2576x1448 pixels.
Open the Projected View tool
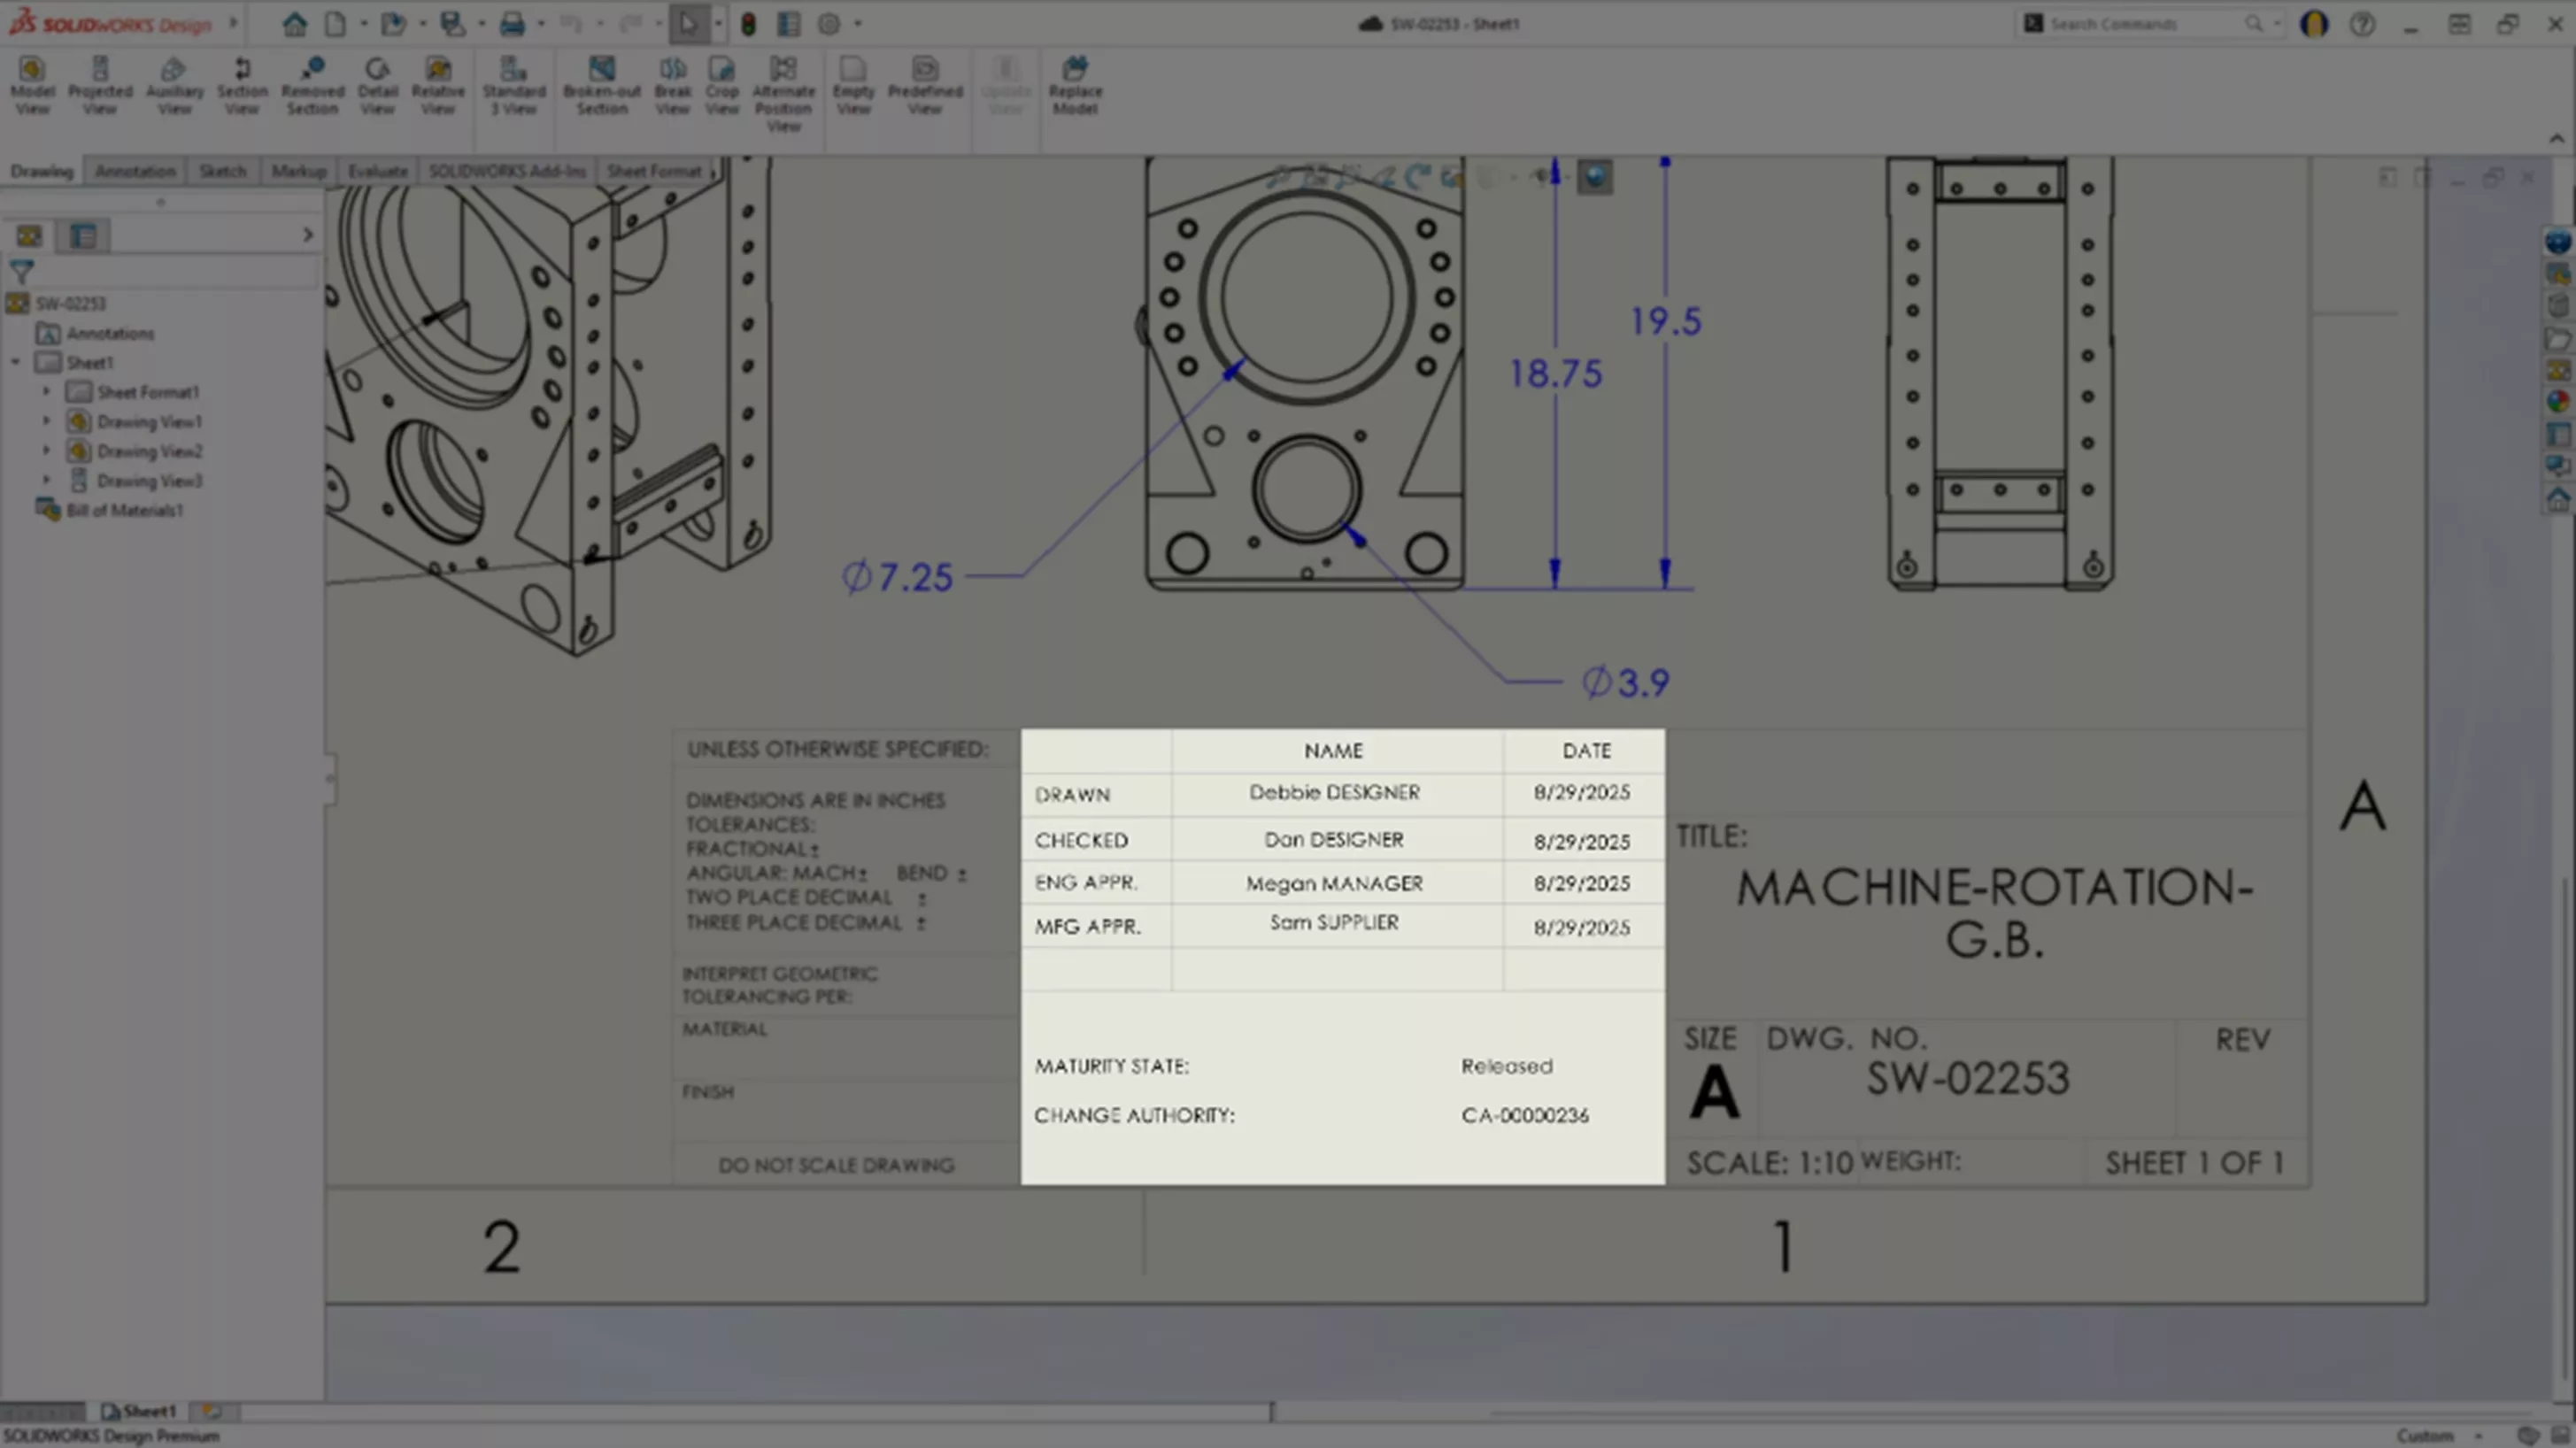[100, 85]
